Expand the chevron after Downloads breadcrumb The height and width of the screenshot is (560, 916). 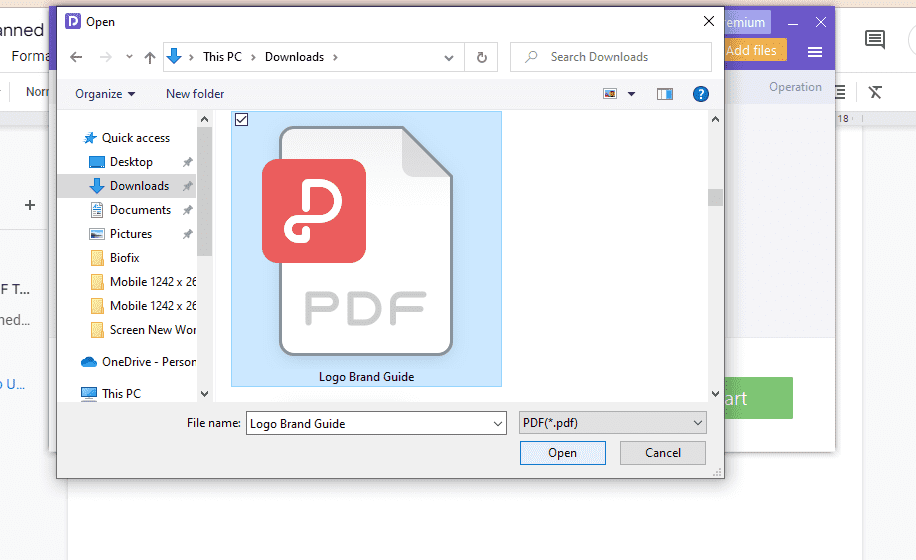(x=335, y=57)
